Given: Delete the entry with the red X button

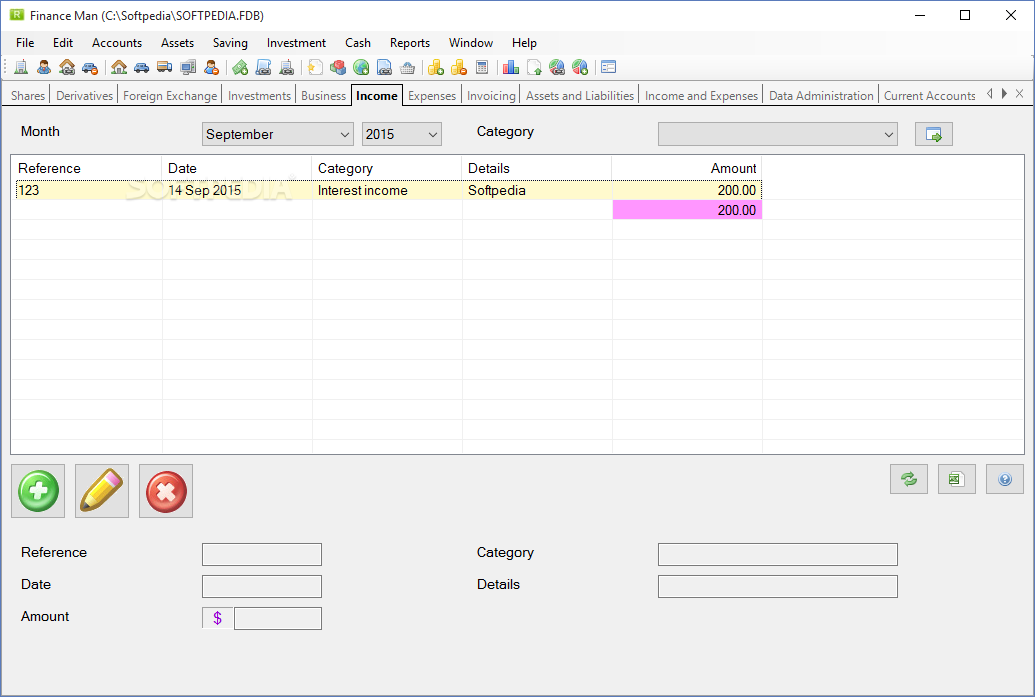Looking at the screenshot, I should coord(166,491).
